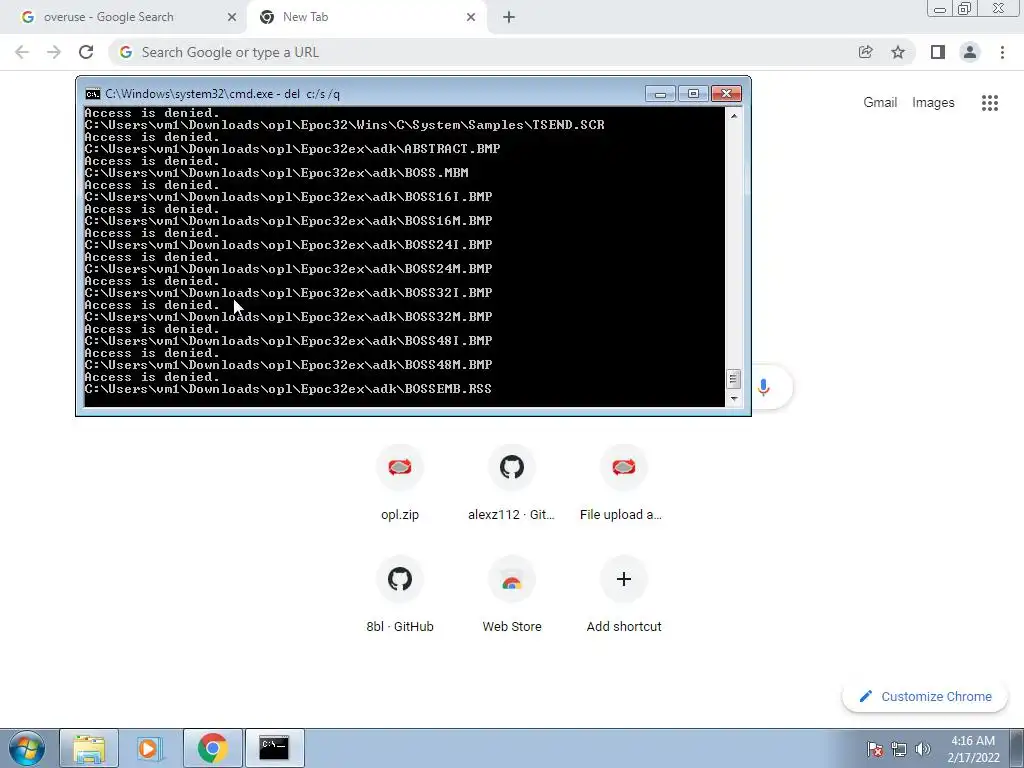The image size is (1024, 768).
Task: Open the Chrome three-dot menu
Action: 1002,52
